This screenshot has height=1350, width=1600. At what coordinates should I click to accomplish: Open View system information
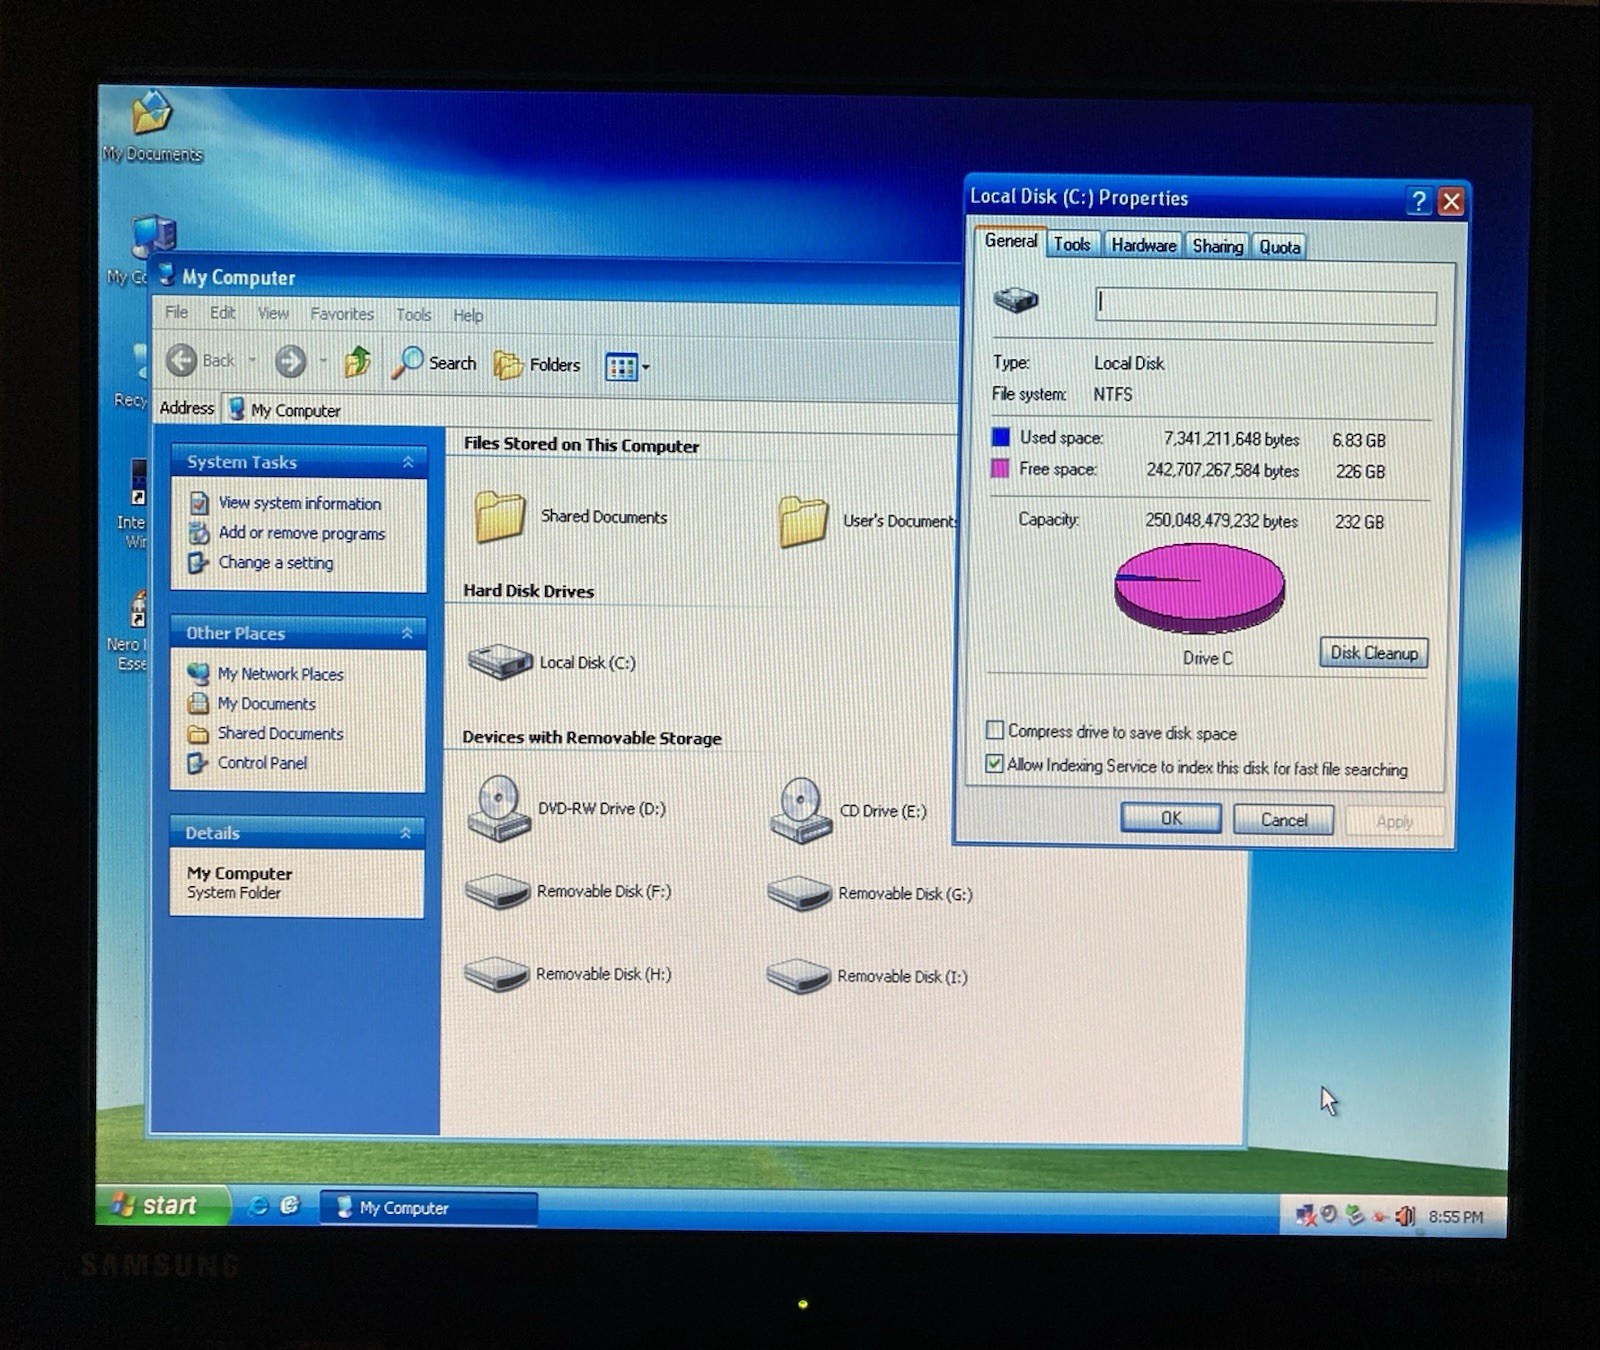(299, 503)
